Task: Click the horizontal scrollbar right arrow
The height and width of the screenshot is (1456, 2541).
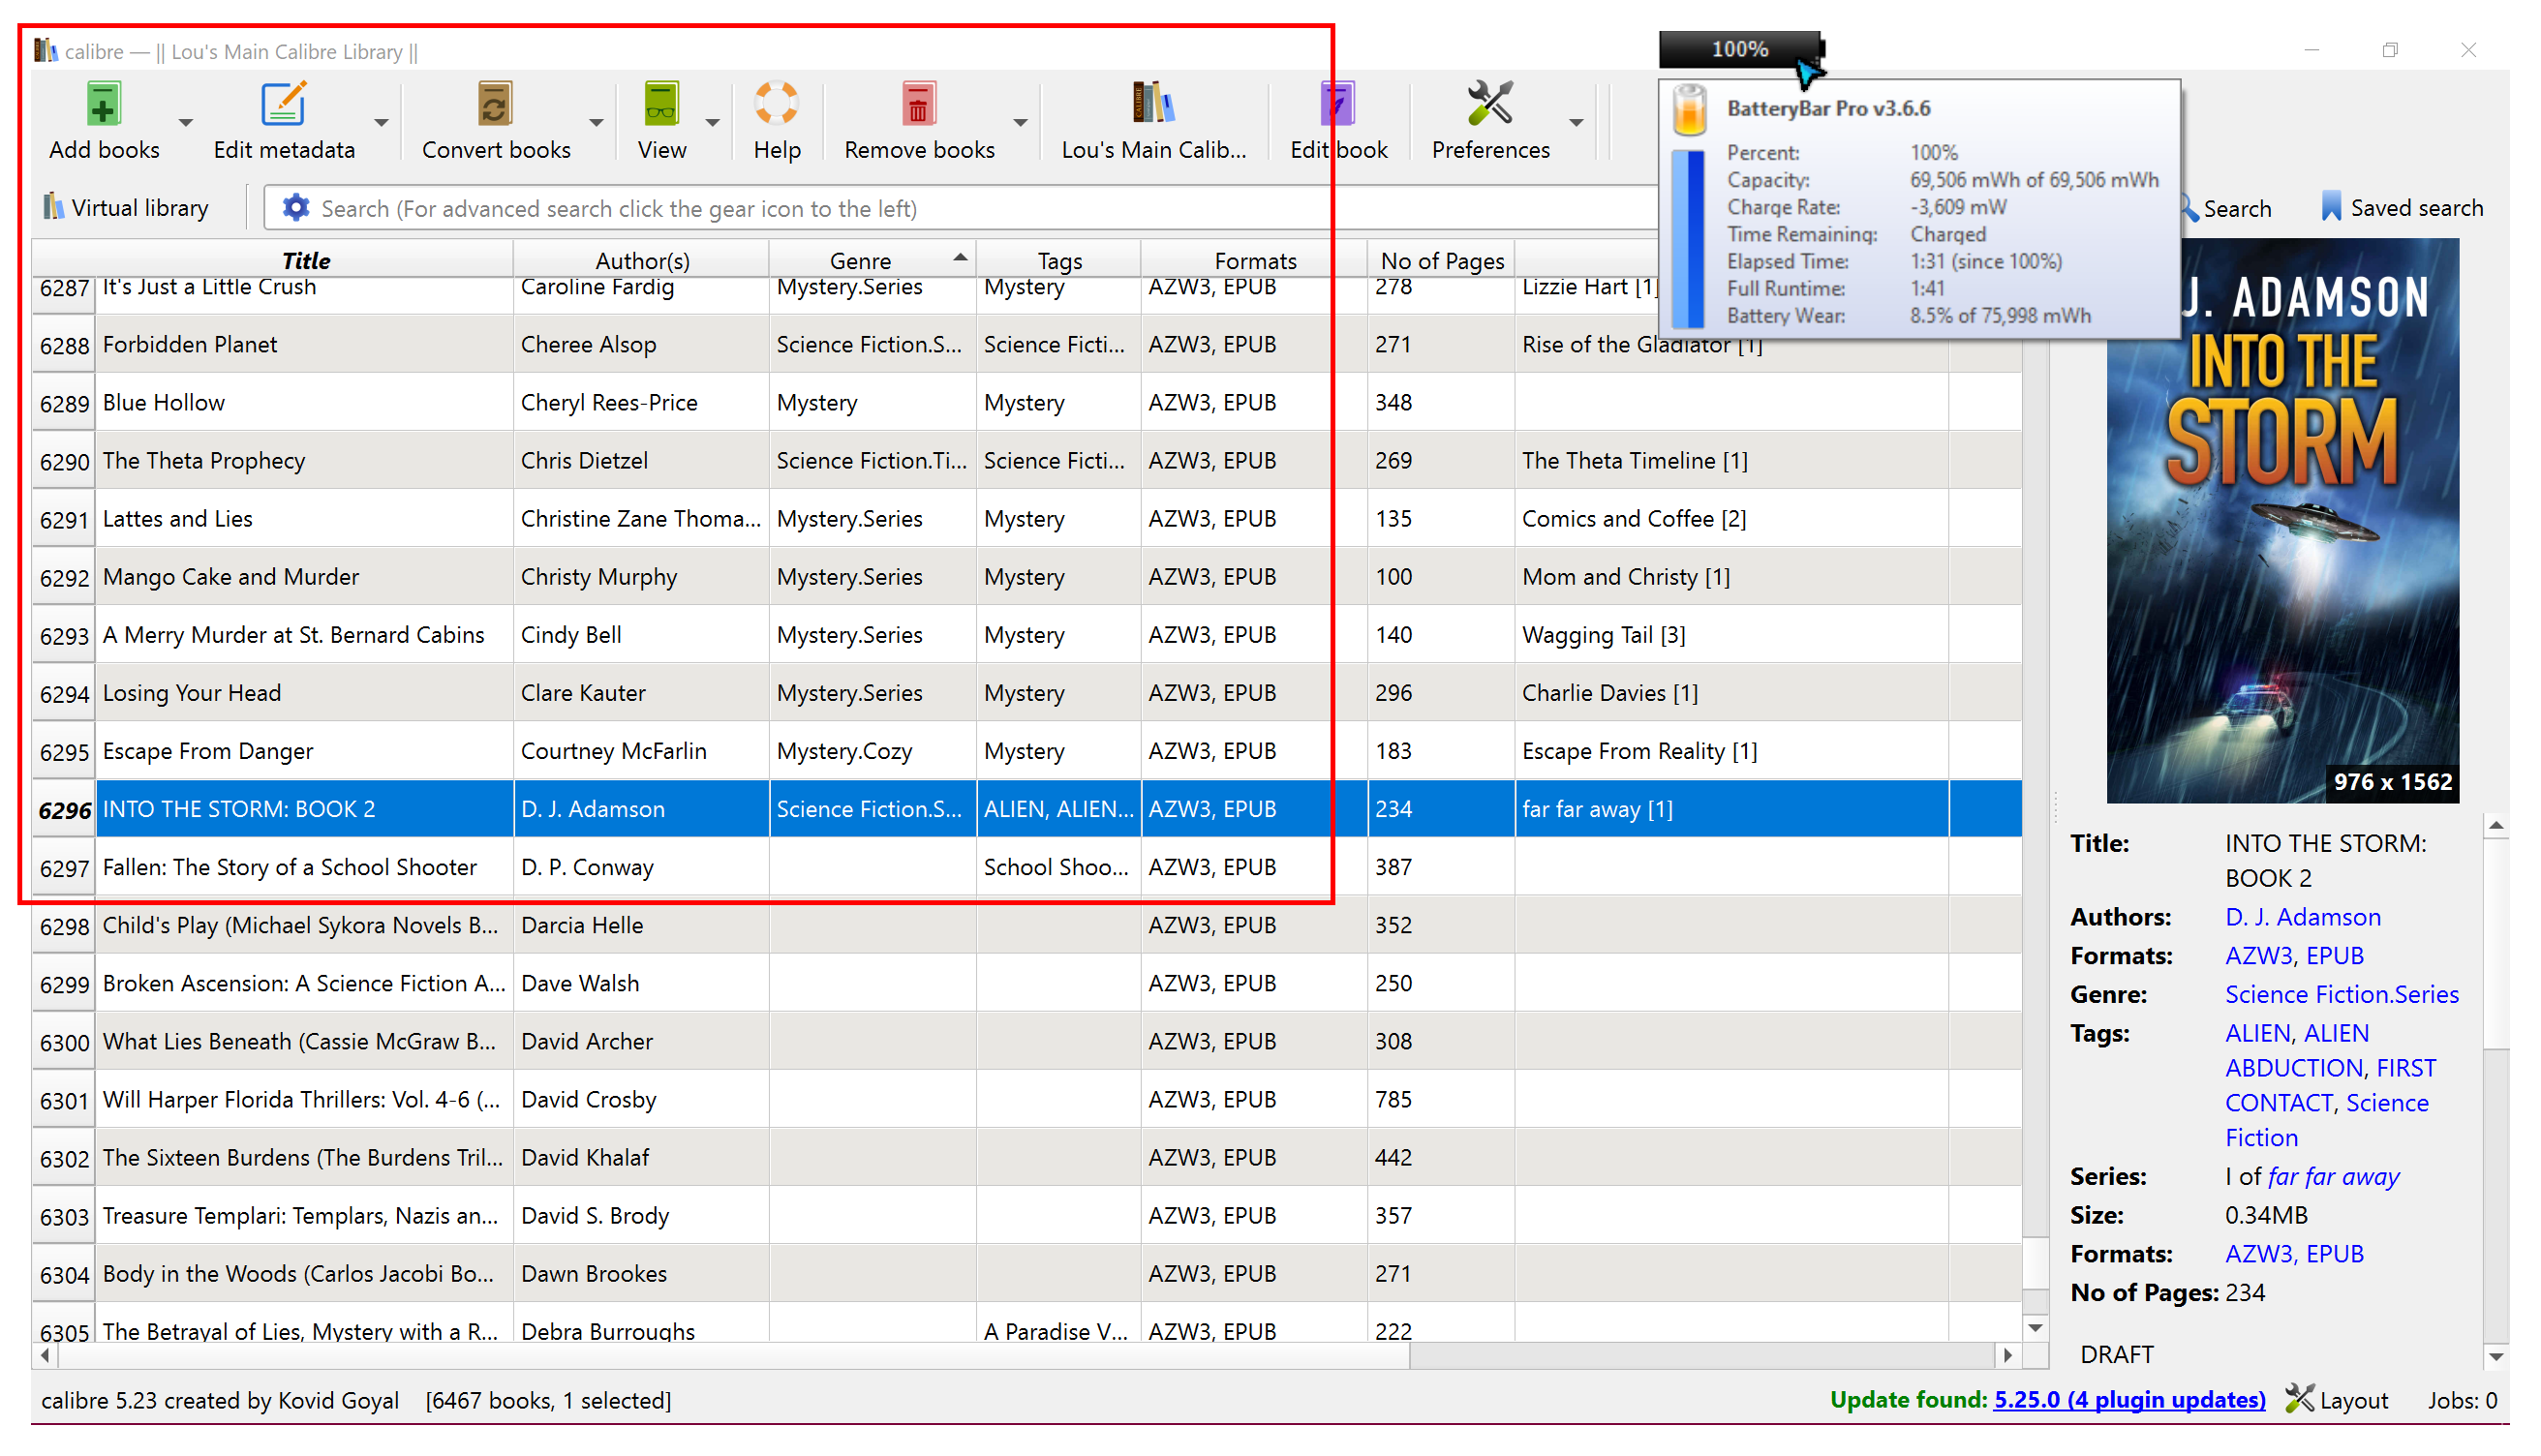Action: 2007,1356
